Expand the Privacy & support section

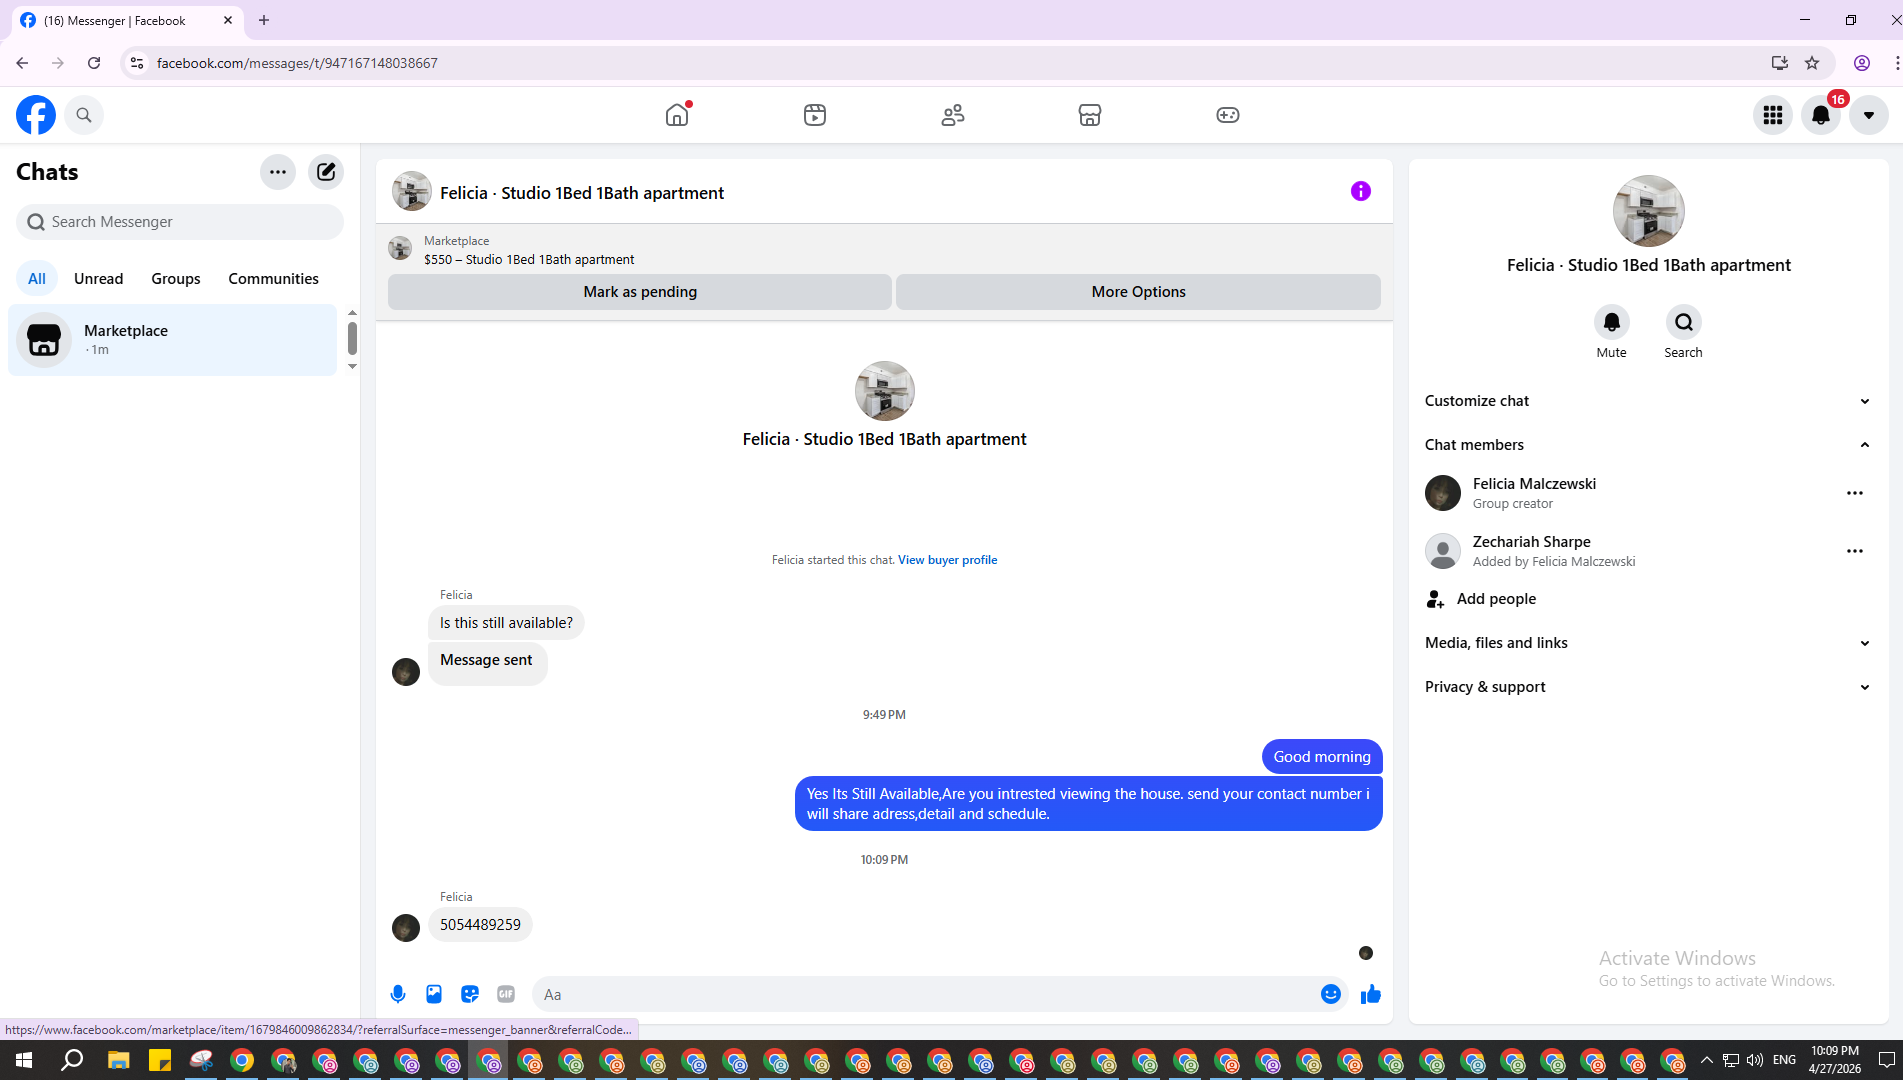tap(1648, 687)
